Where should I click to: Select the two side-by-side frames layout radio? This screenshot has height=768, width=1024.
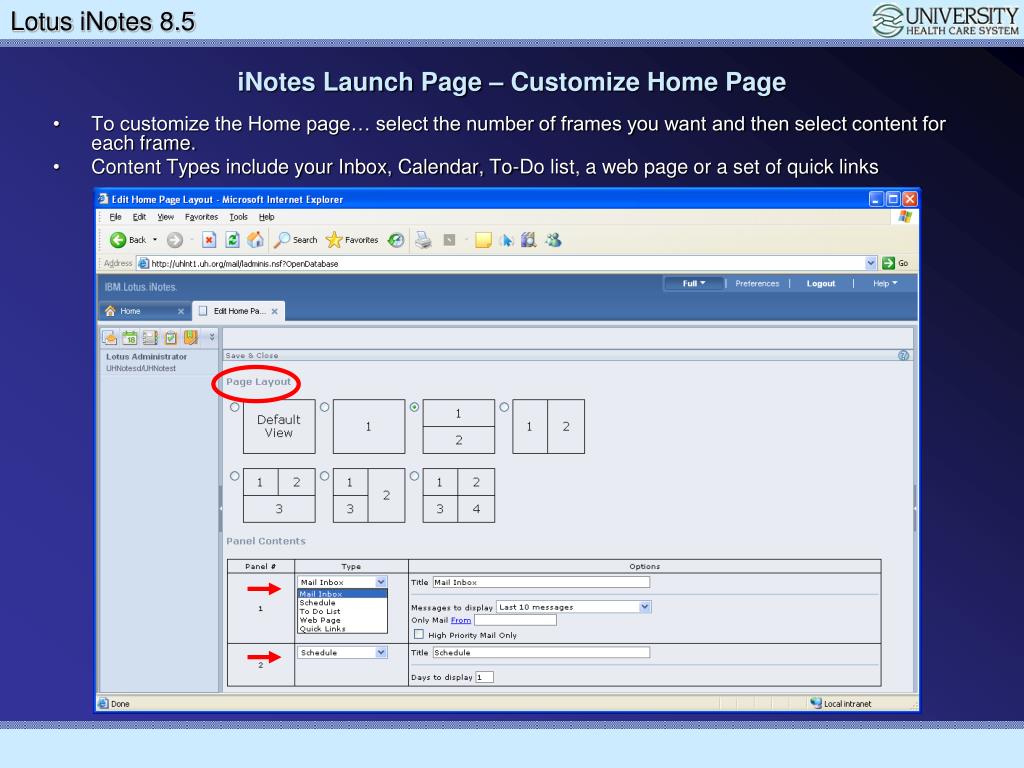click(504, 407)
